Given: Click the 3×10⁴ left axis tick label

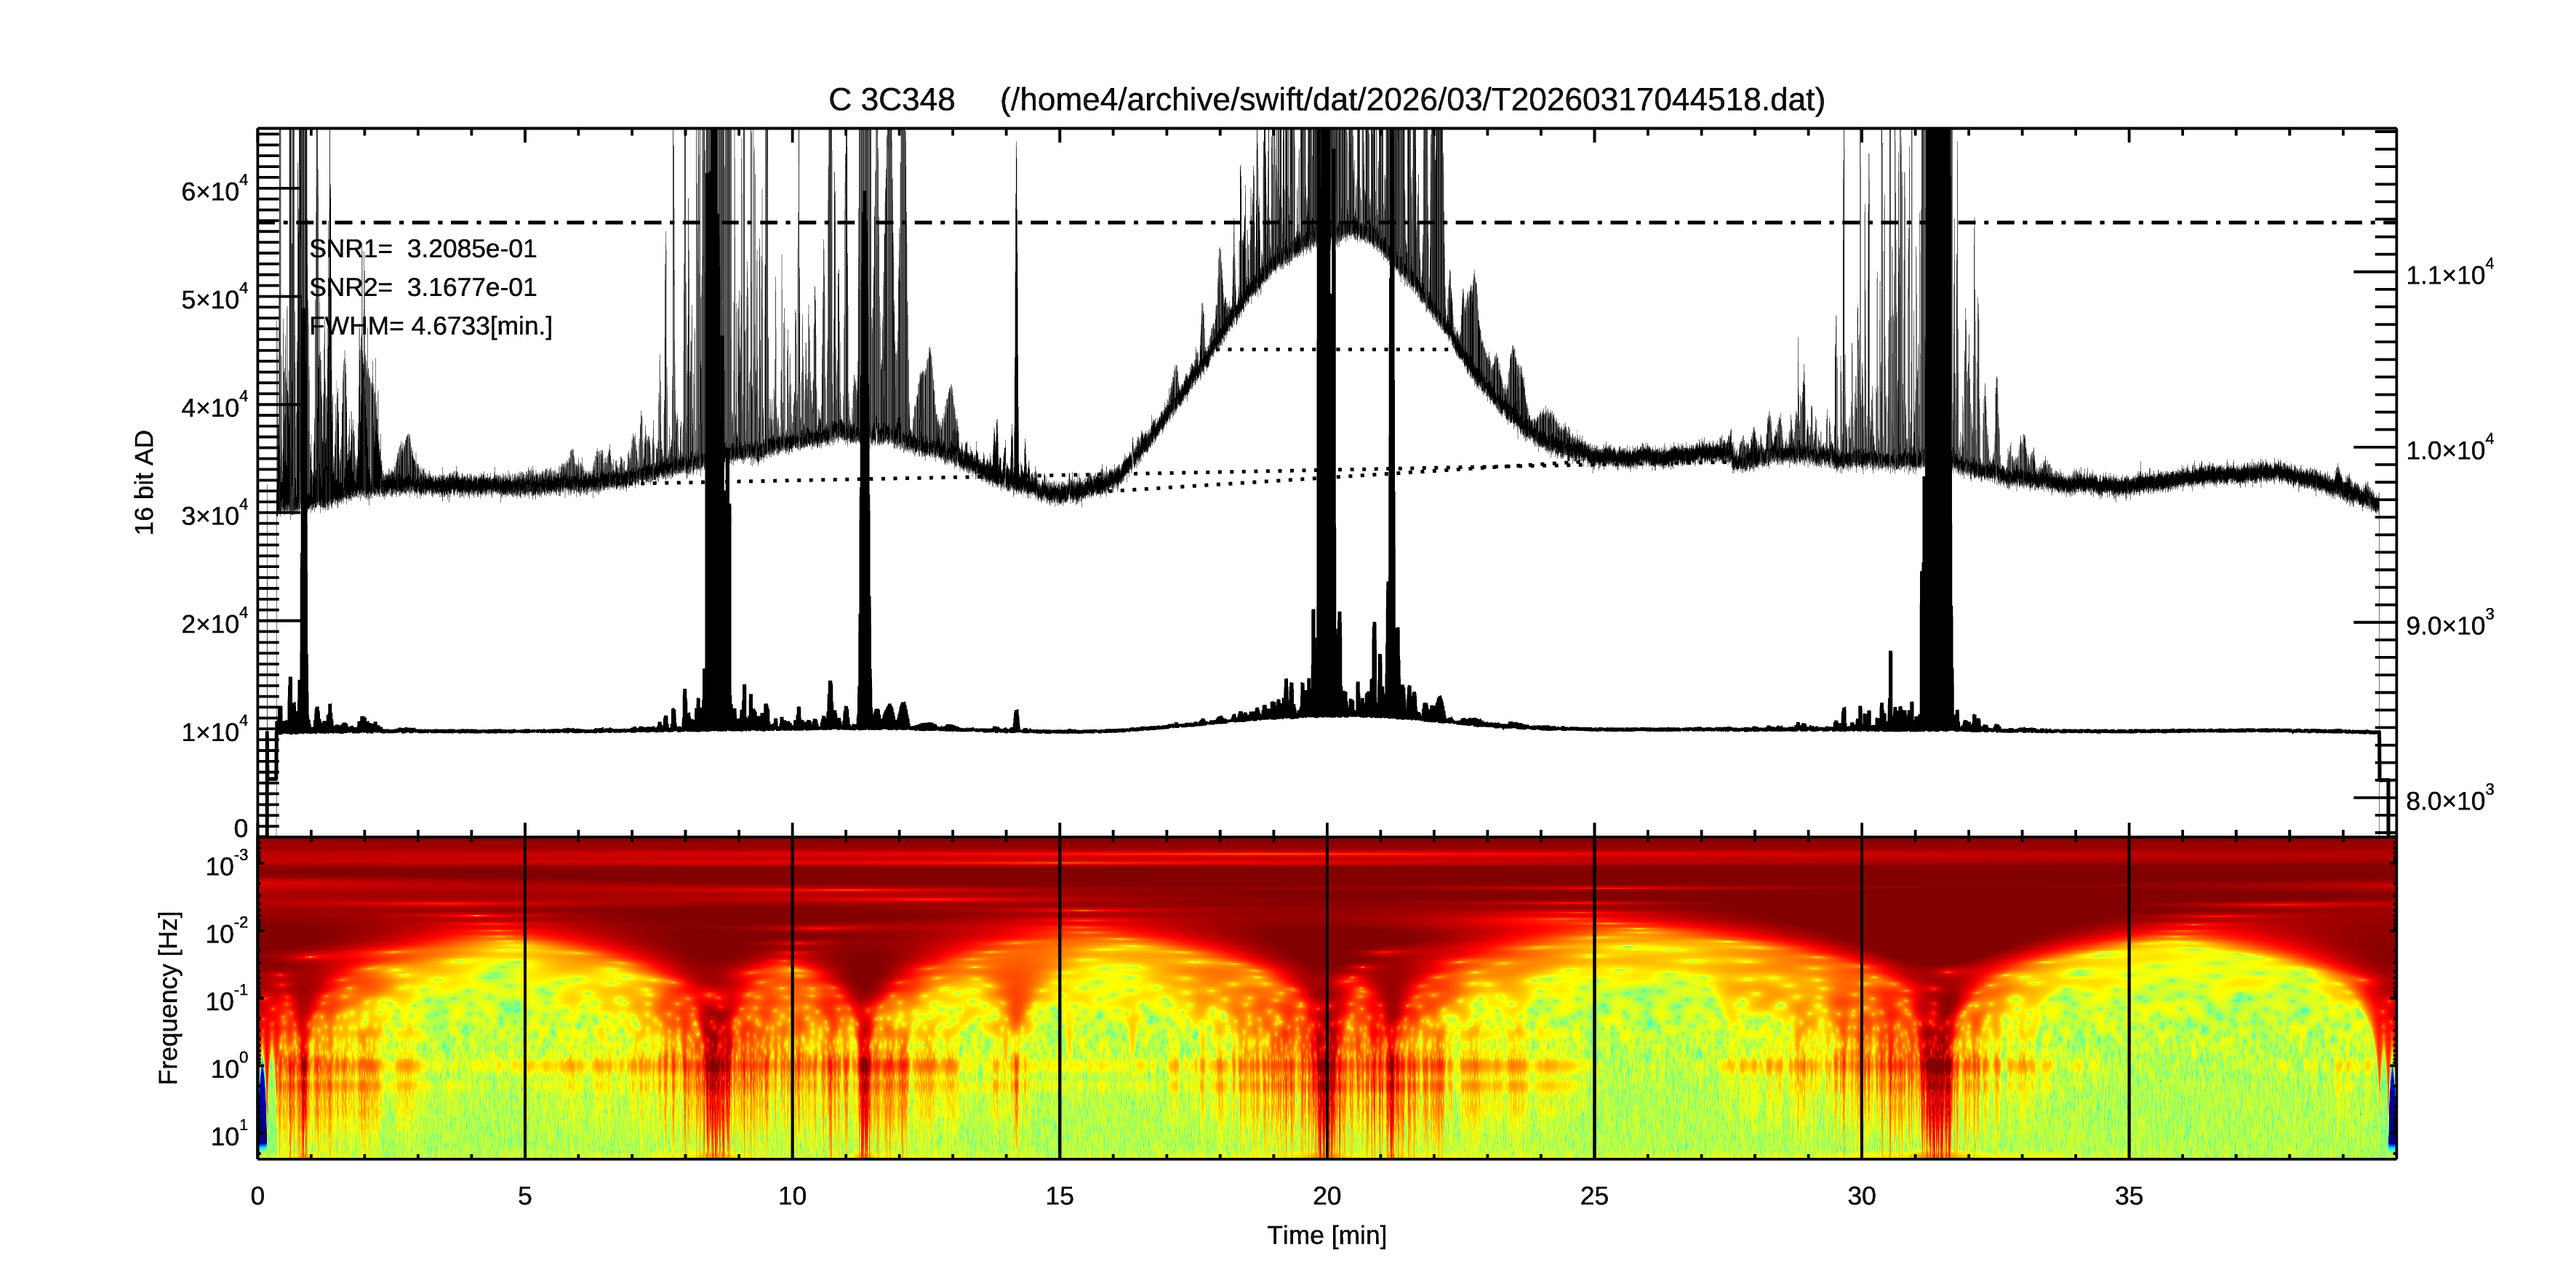Looking at the screenshot, I should [214, 514].
